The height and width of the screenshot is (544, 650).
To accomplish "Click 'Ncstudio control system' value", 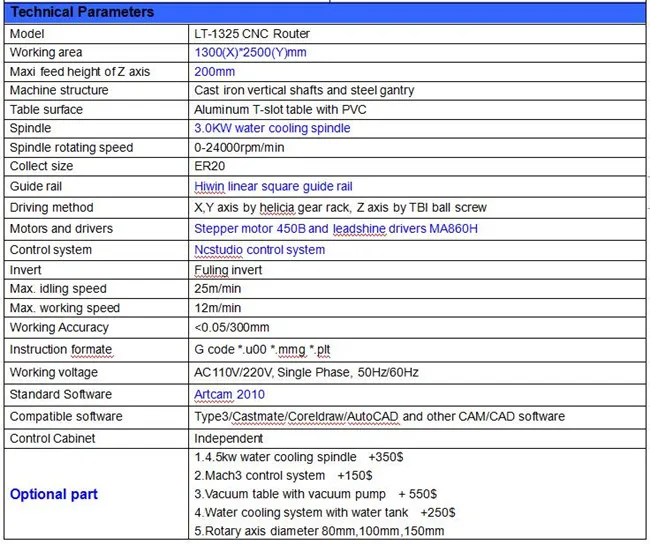I will (260, 250).
